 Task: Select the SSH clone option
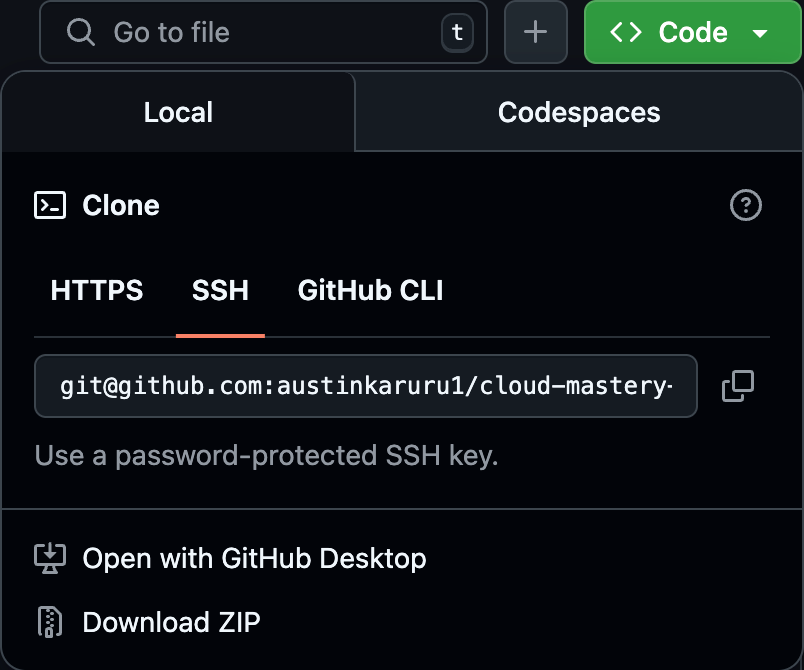(220, 290)
